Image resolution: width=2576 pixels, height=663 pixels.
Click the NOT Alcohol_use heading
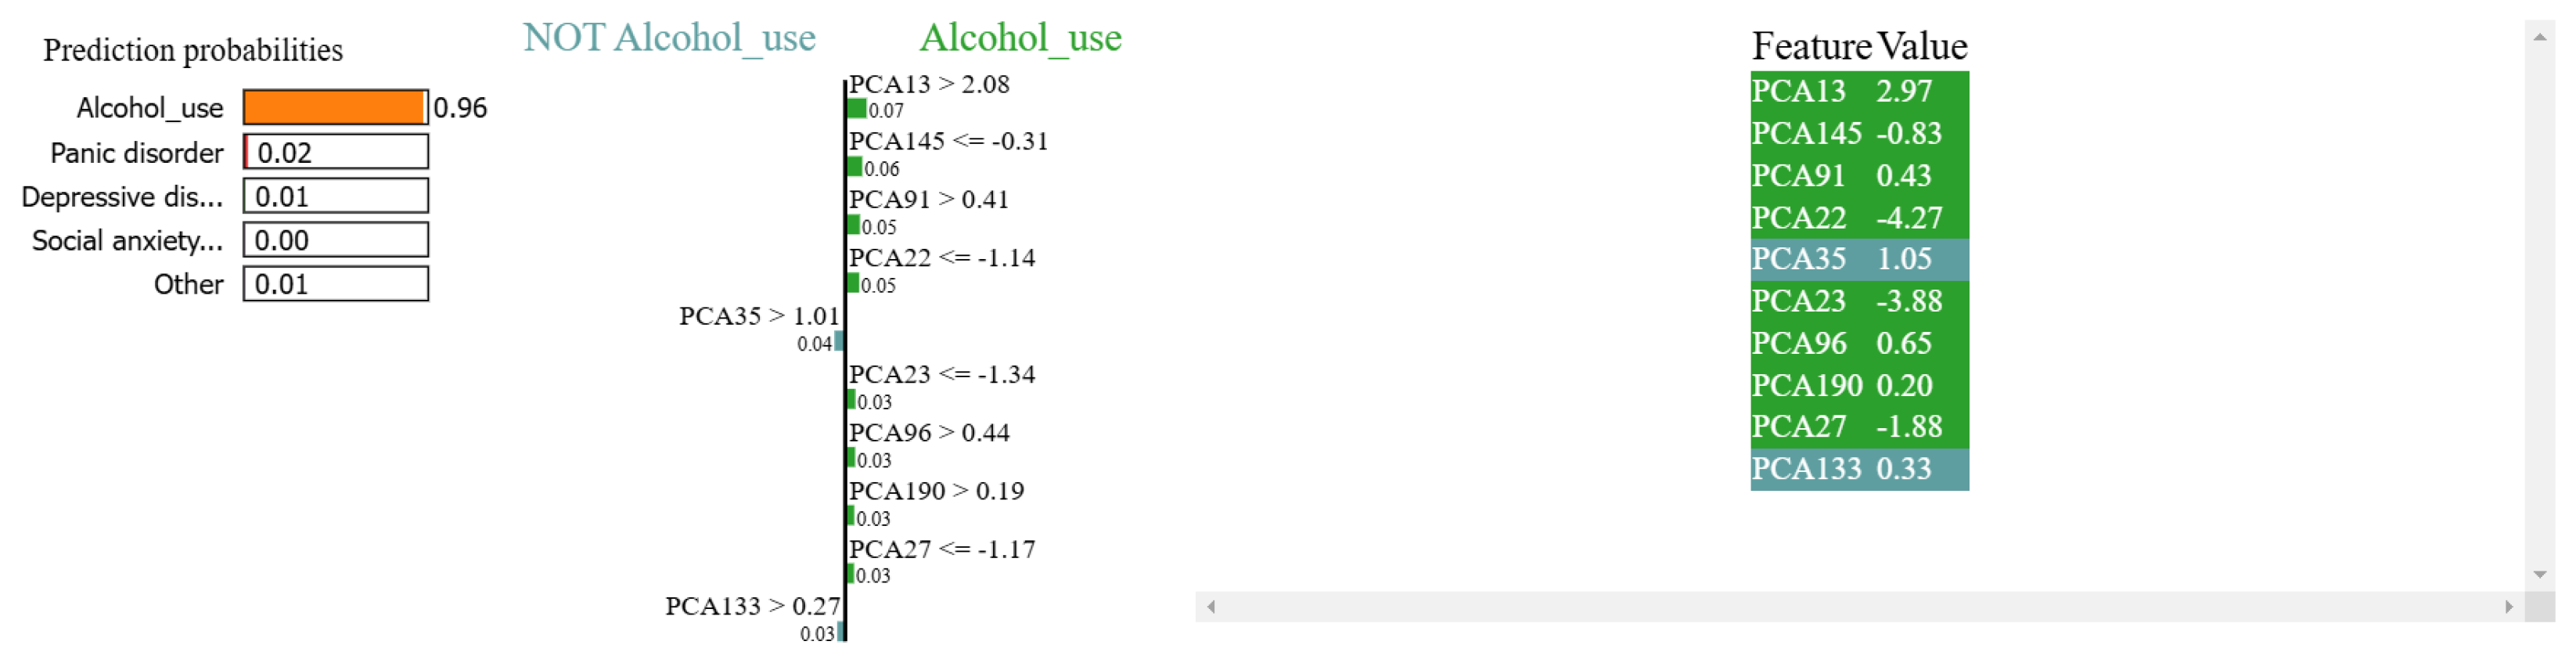pyautogui.click(x=669, y=38)
